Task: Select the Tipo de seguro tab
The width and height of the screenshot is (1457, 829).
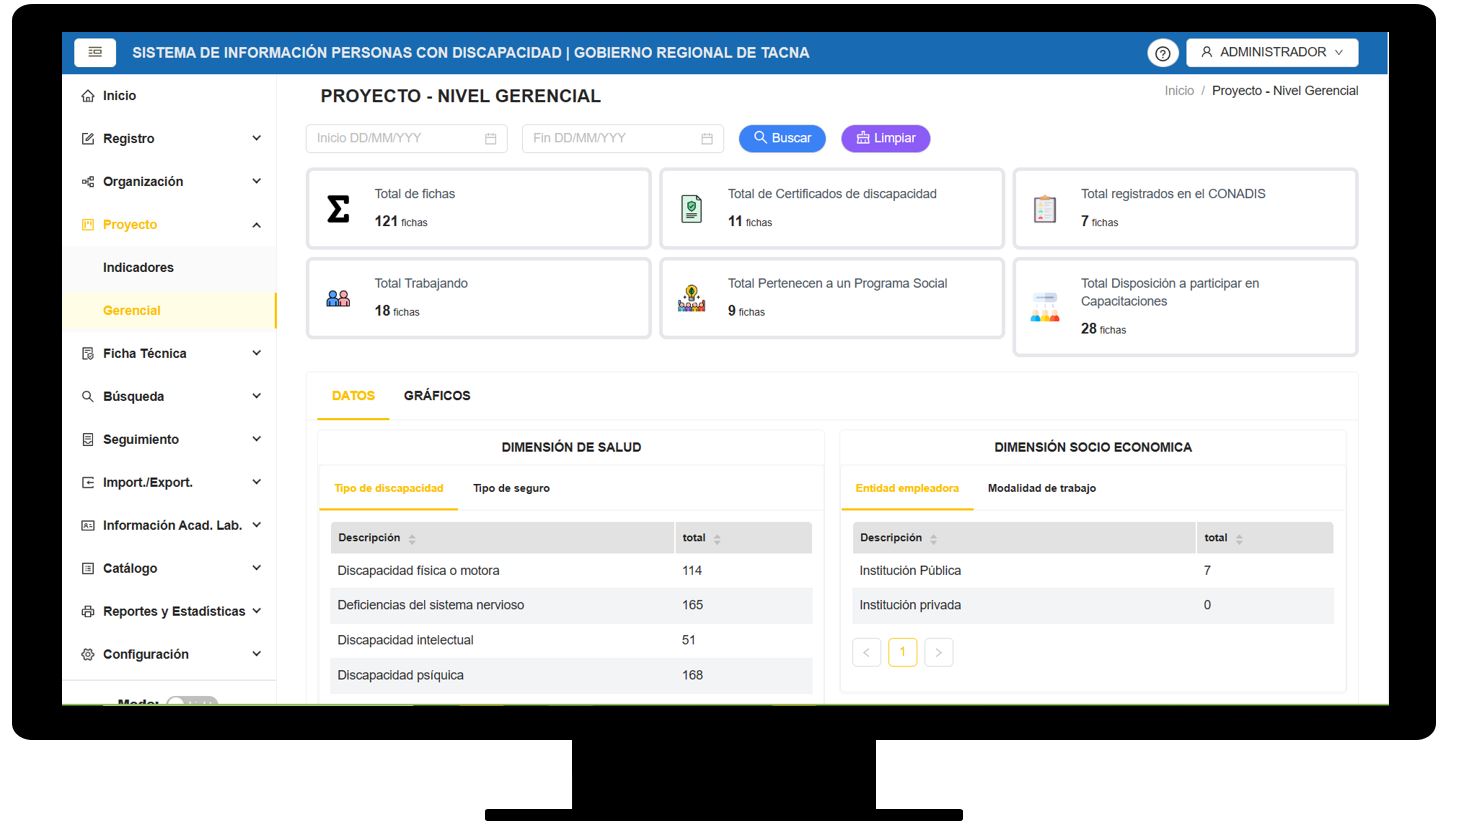Action: click(x=511, y=488)
